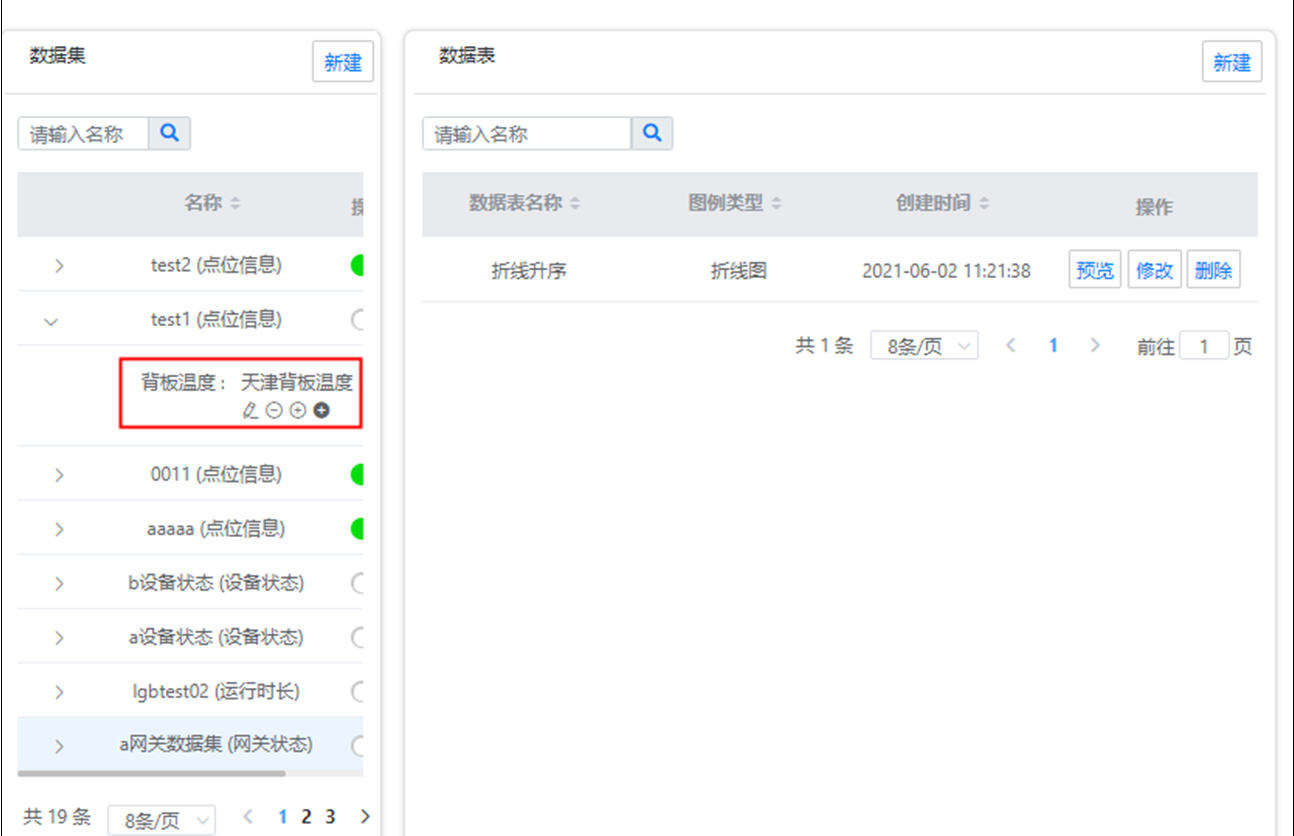Toggle the status switch for test2 row
The width and height of the screenshot is (1294, 836).
tap(357, 265)
